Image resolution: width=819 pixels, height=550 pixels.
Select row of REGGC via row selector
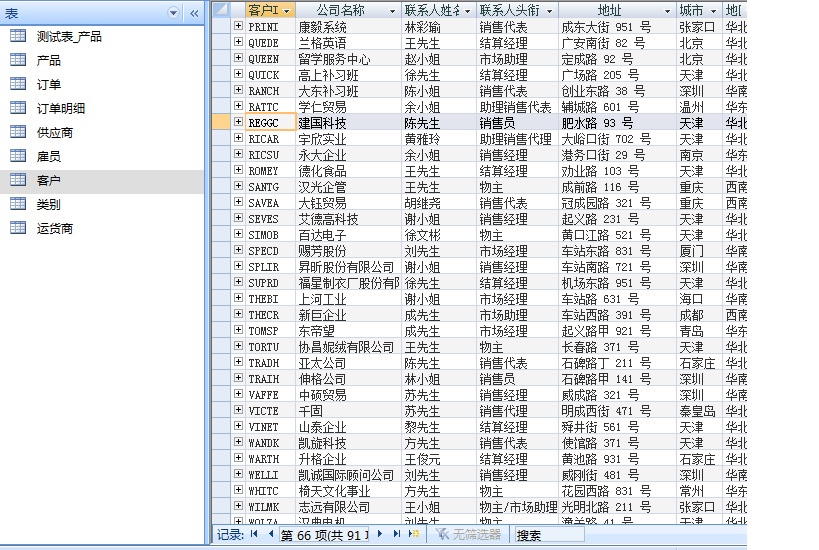(222, 123)
